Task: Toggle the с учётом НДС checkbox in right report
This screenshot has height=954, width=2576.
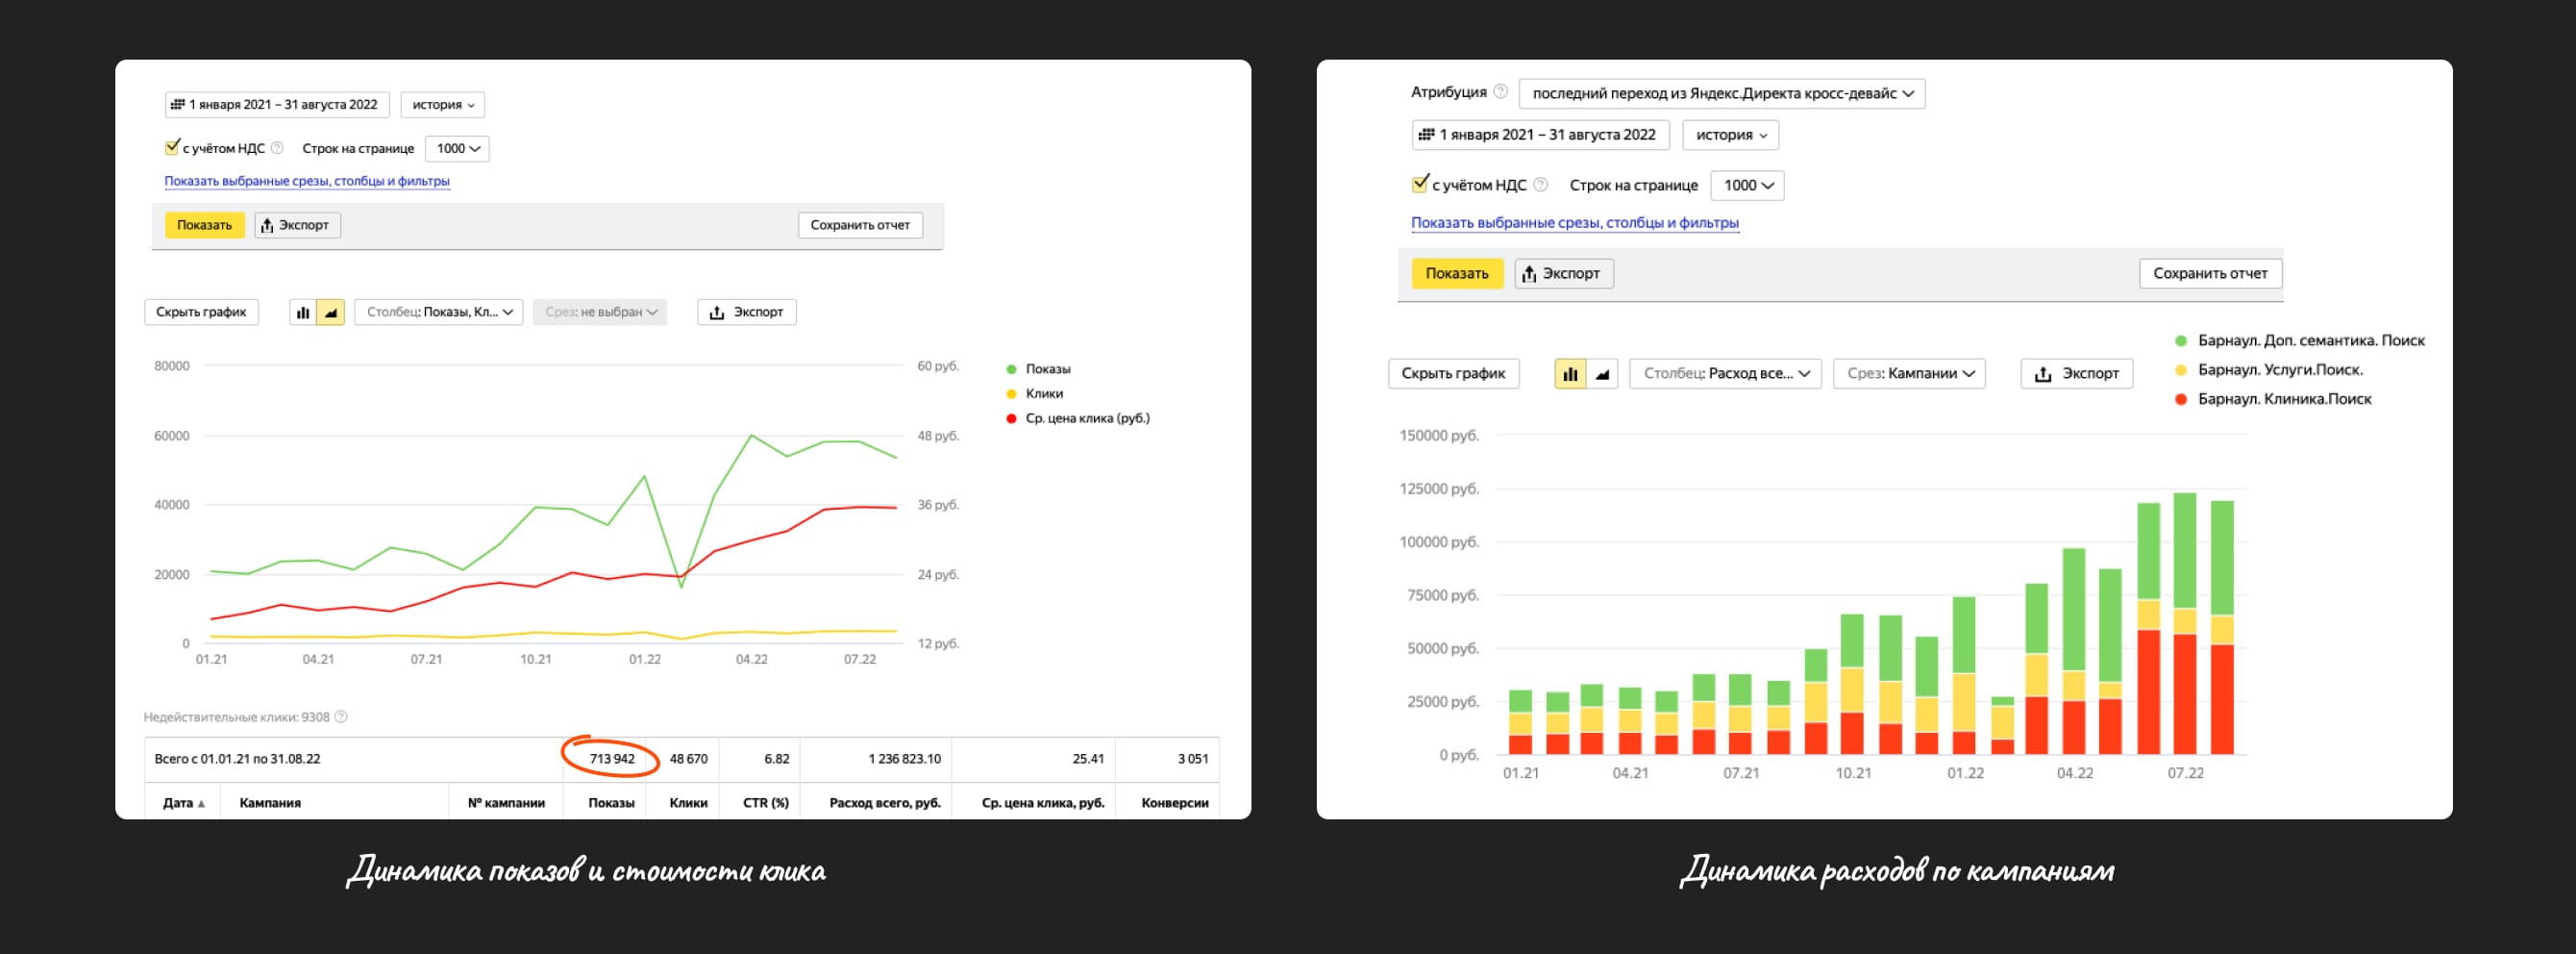Action: [1419, 184]
